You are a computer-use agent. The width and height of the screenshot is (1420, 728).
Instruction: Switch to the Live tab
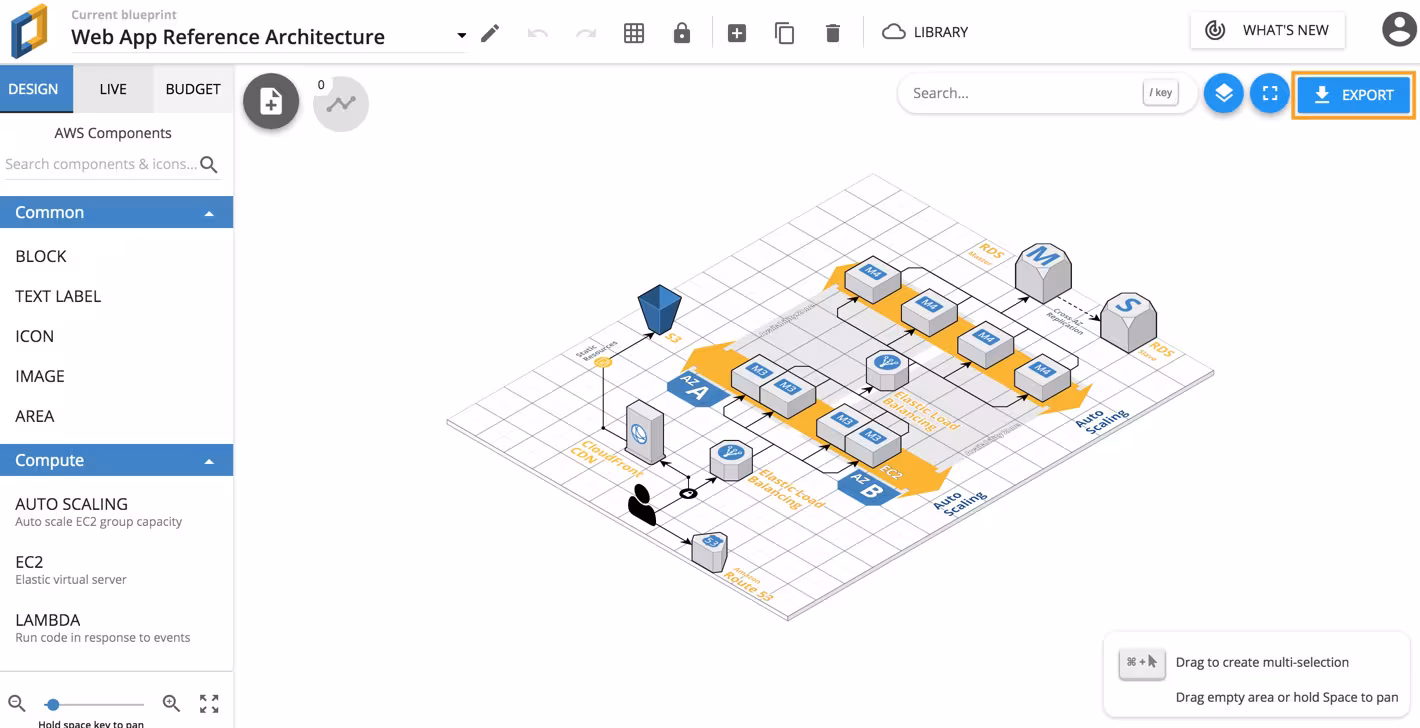[113, 89]
